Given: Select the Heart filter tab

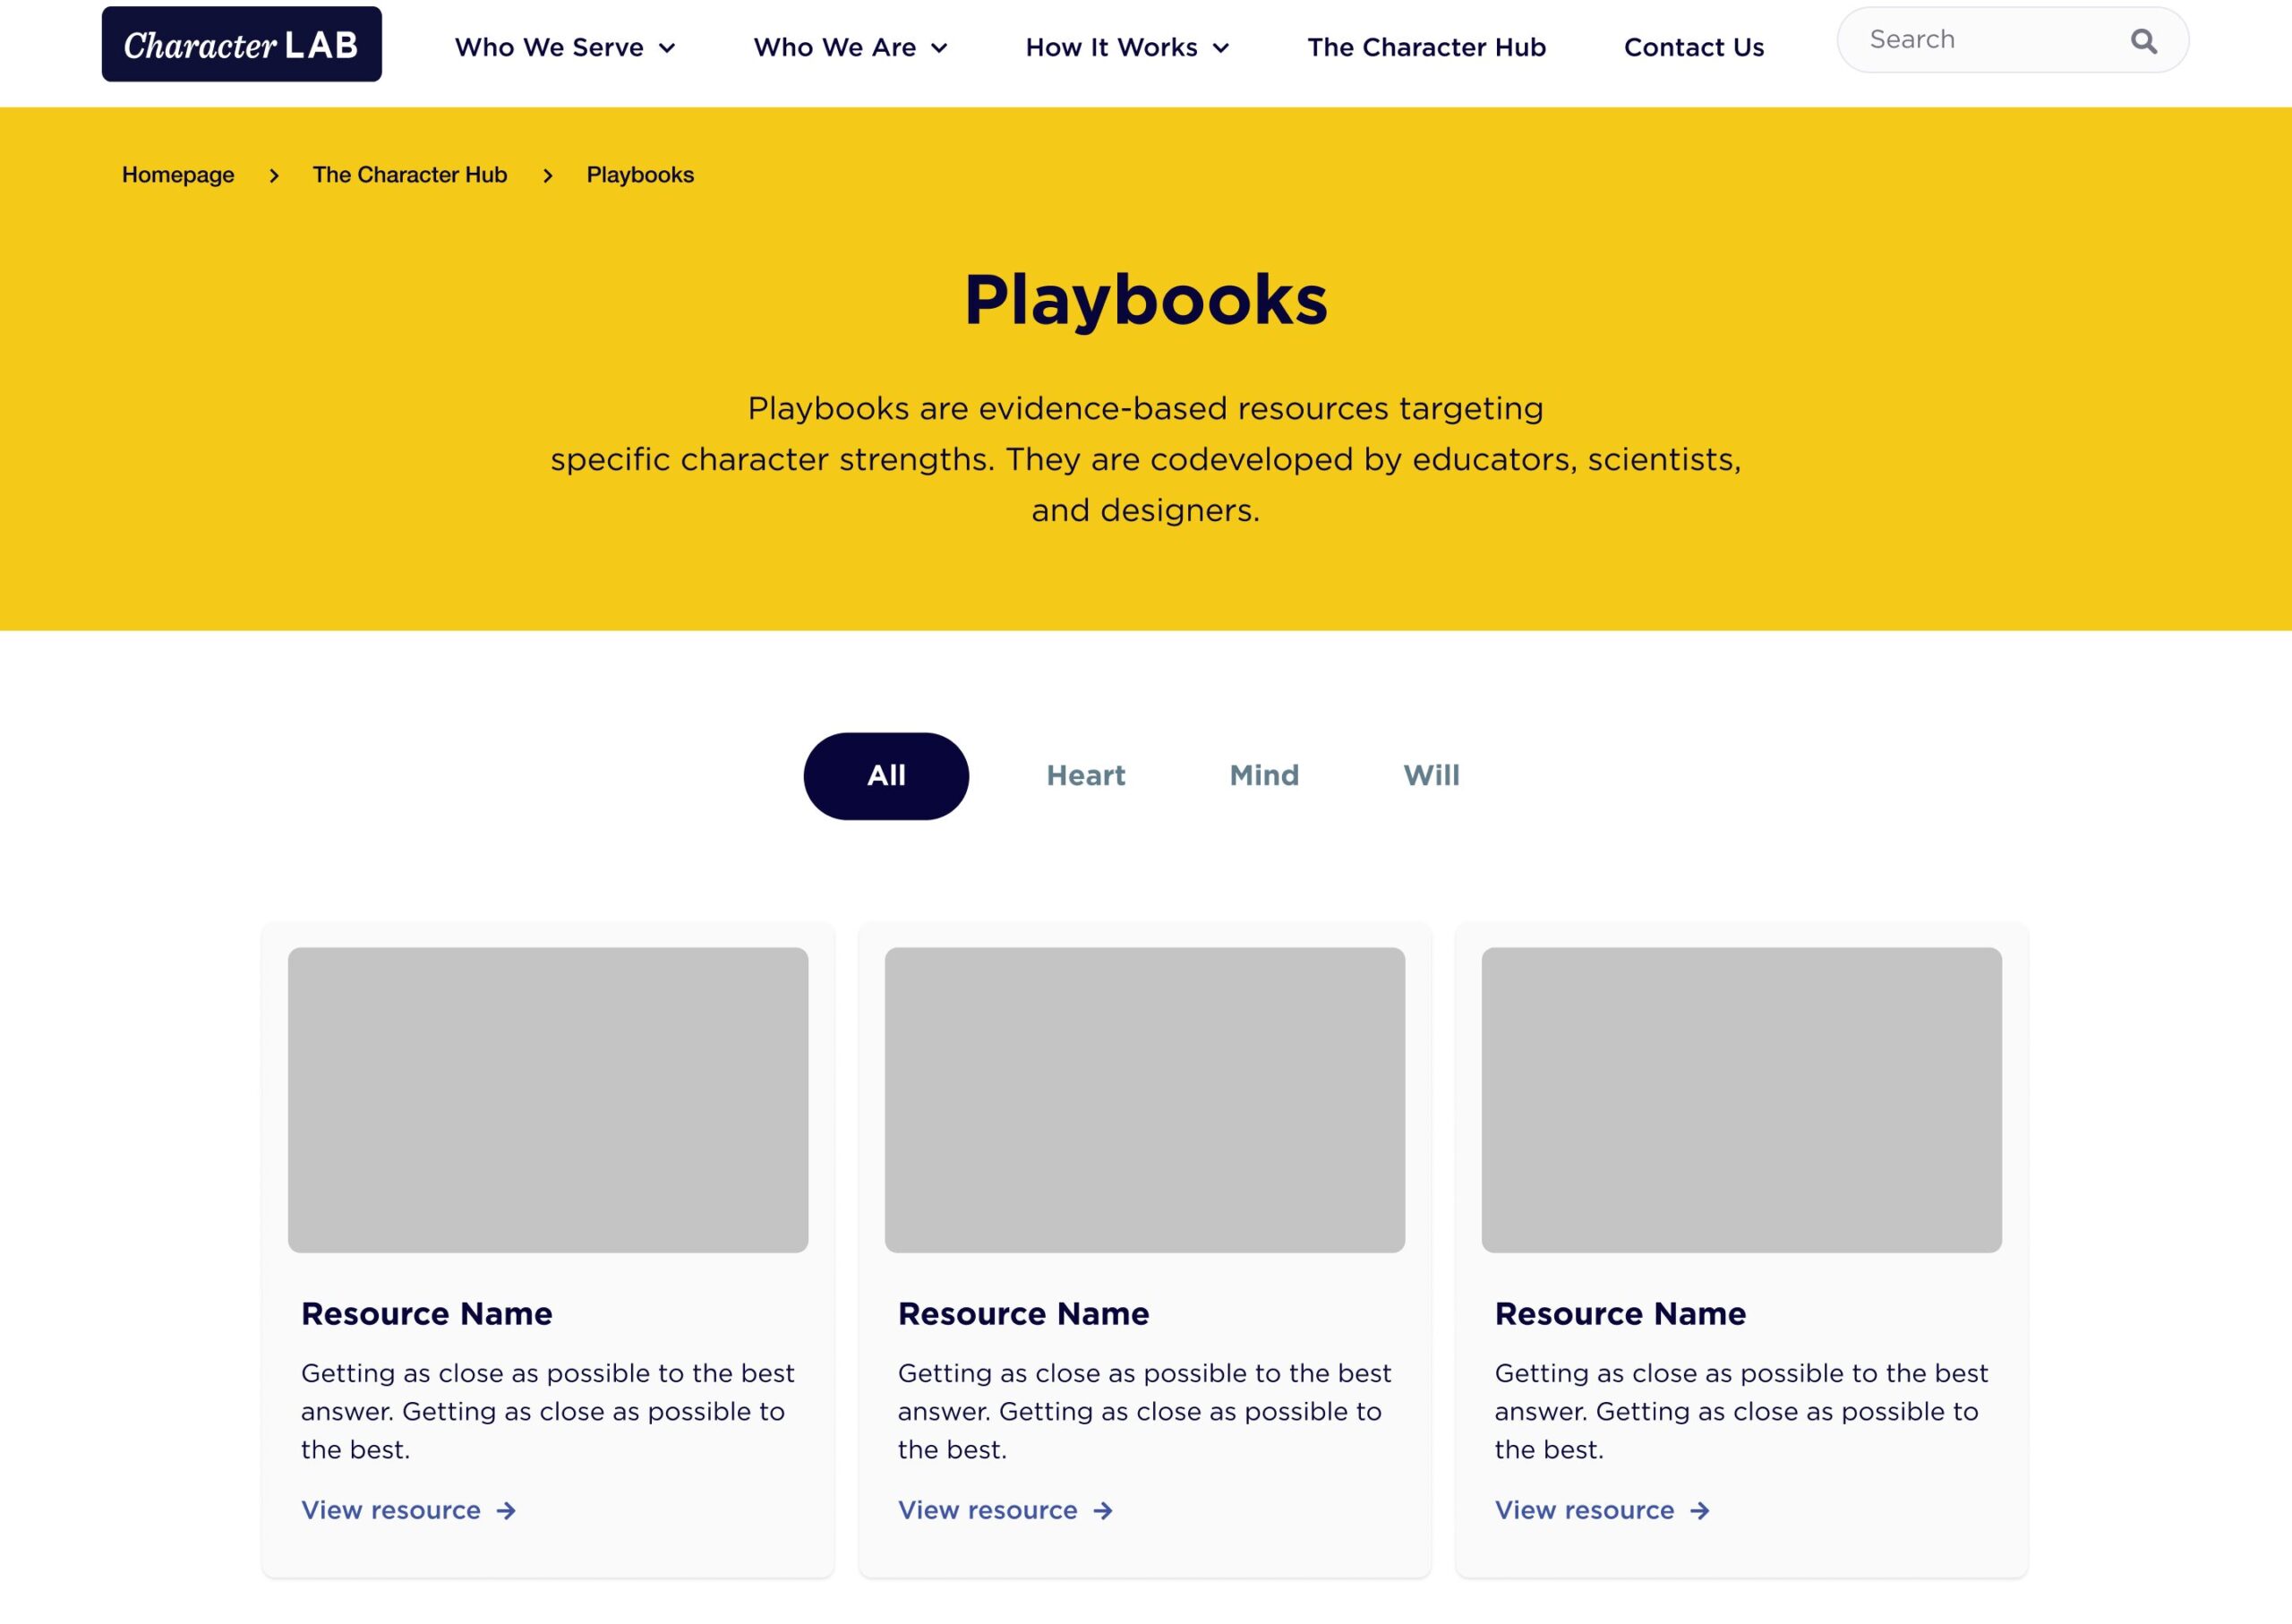Looking at the screenshot, I should [x=1086, y=776].
